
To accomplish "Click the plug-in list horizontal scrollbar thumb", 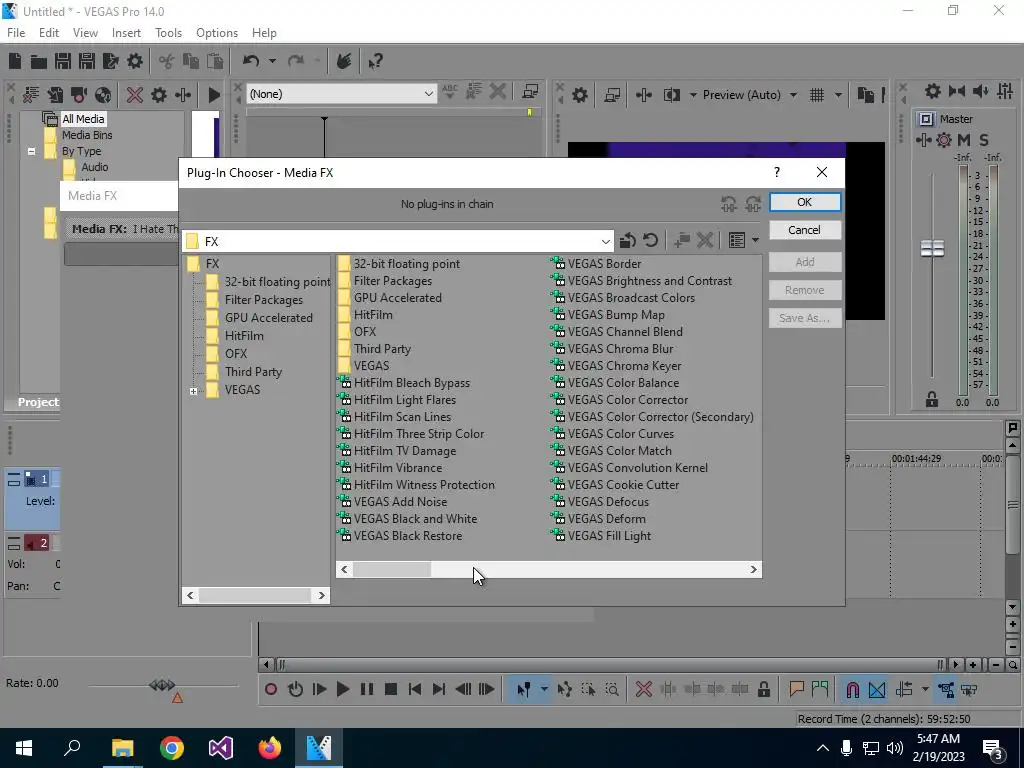I will (392, 569).
